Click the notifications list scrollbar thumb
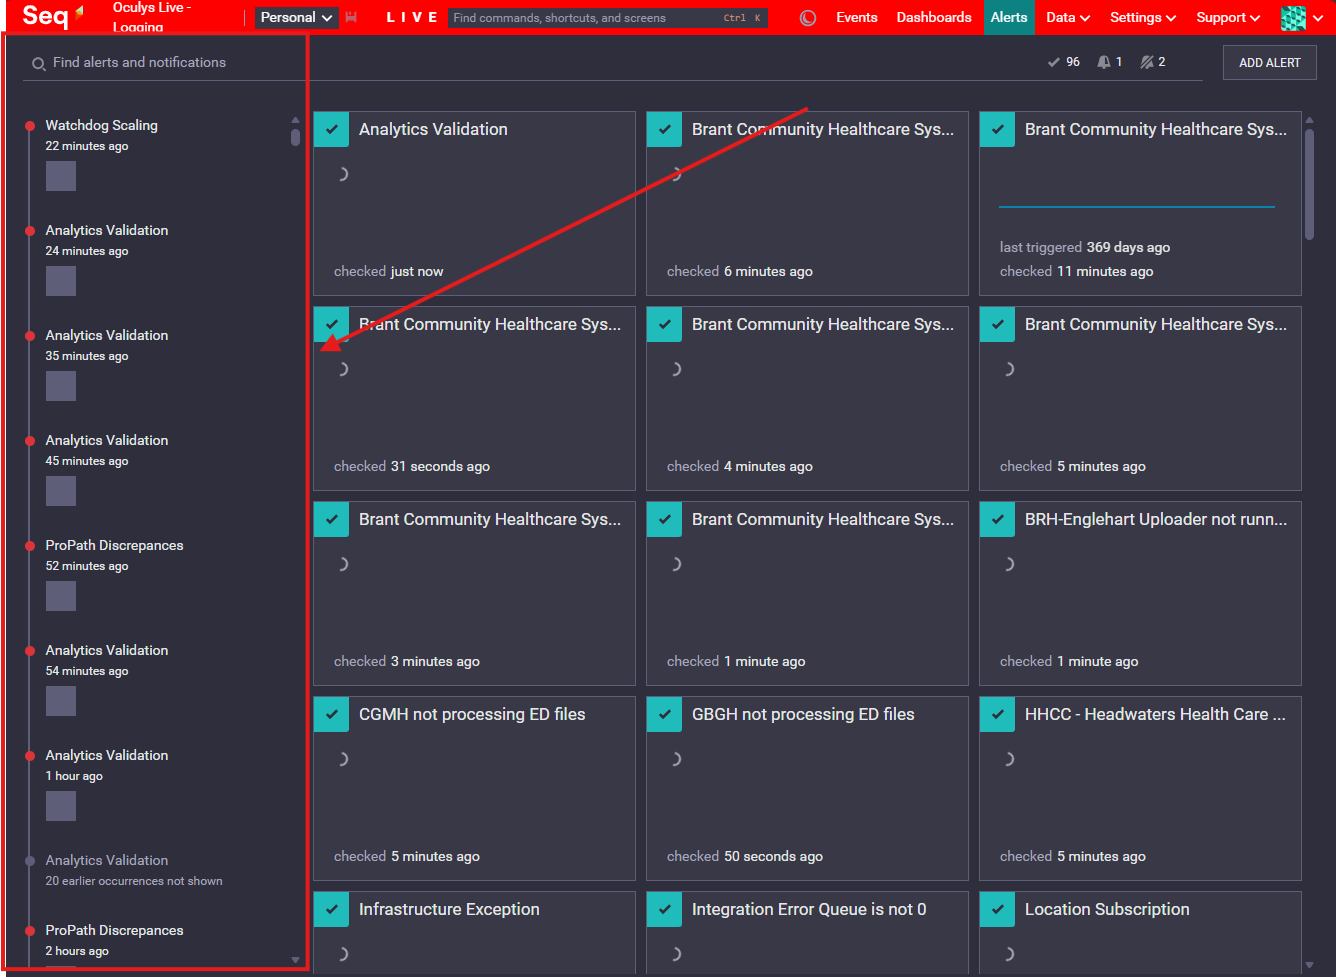This screenshot has height=977, width=1336. pyautogui.click(x=295, y=137)
